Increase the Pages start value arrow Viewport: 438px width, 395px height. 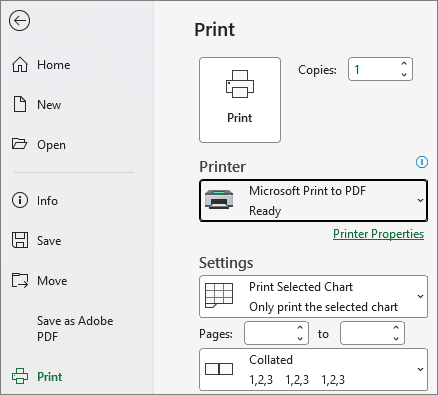point(300,328)
